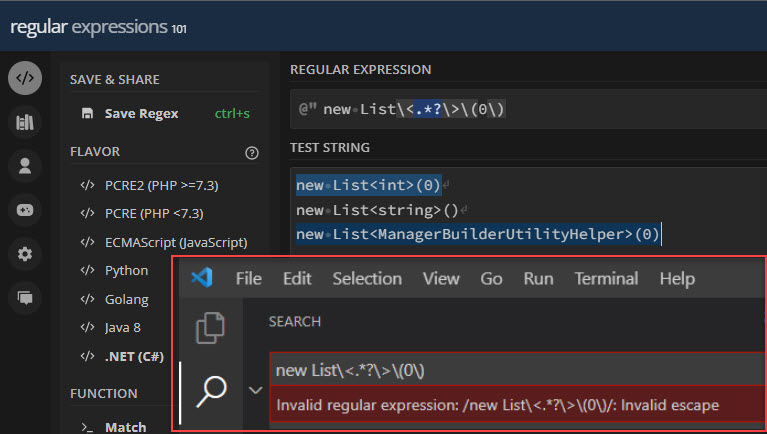Open the chat bubble sidebar icon
Screen dimensions: 767x434
(x=25, y=297)
